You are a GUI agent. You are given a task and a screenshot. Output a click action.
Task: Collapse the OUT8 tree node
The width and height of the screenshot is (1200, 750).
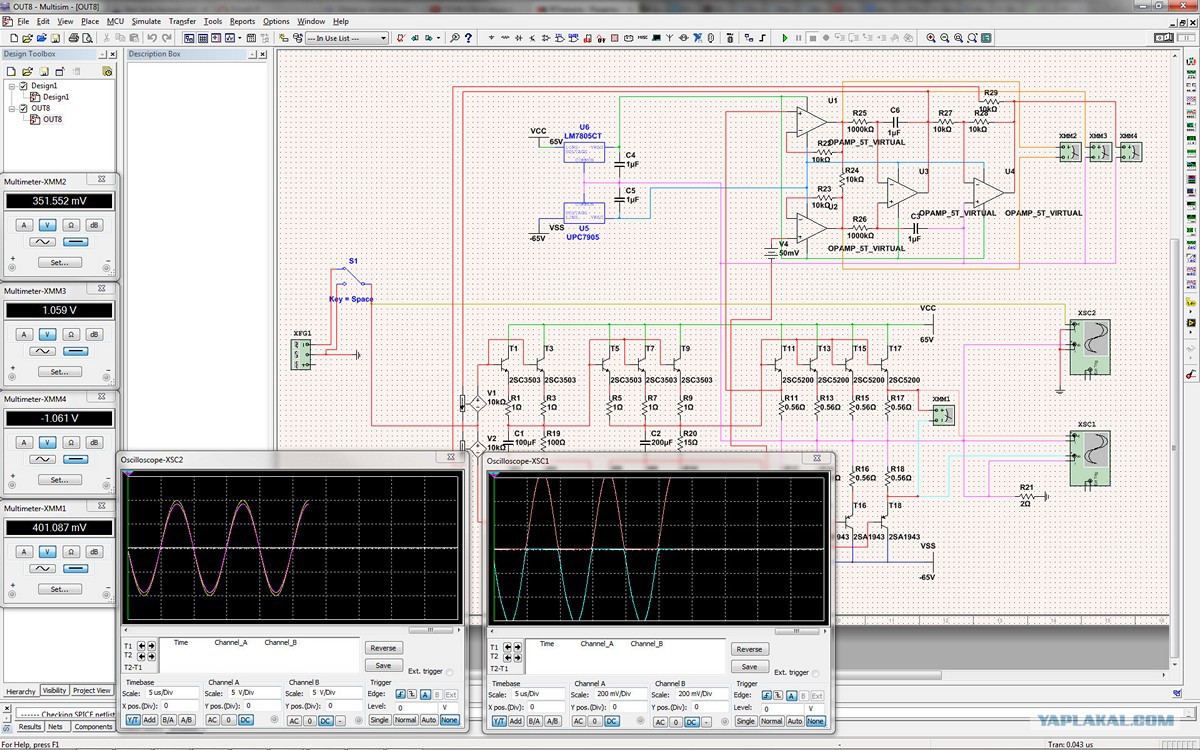(11, 108)
